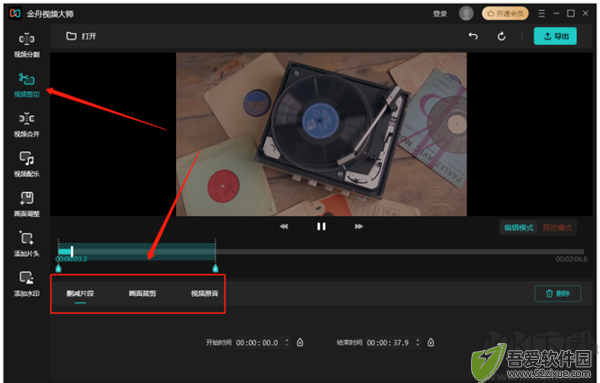Click the rewind playback button
600x383 pixels.
pyautogui.click(x=284, y=227)
